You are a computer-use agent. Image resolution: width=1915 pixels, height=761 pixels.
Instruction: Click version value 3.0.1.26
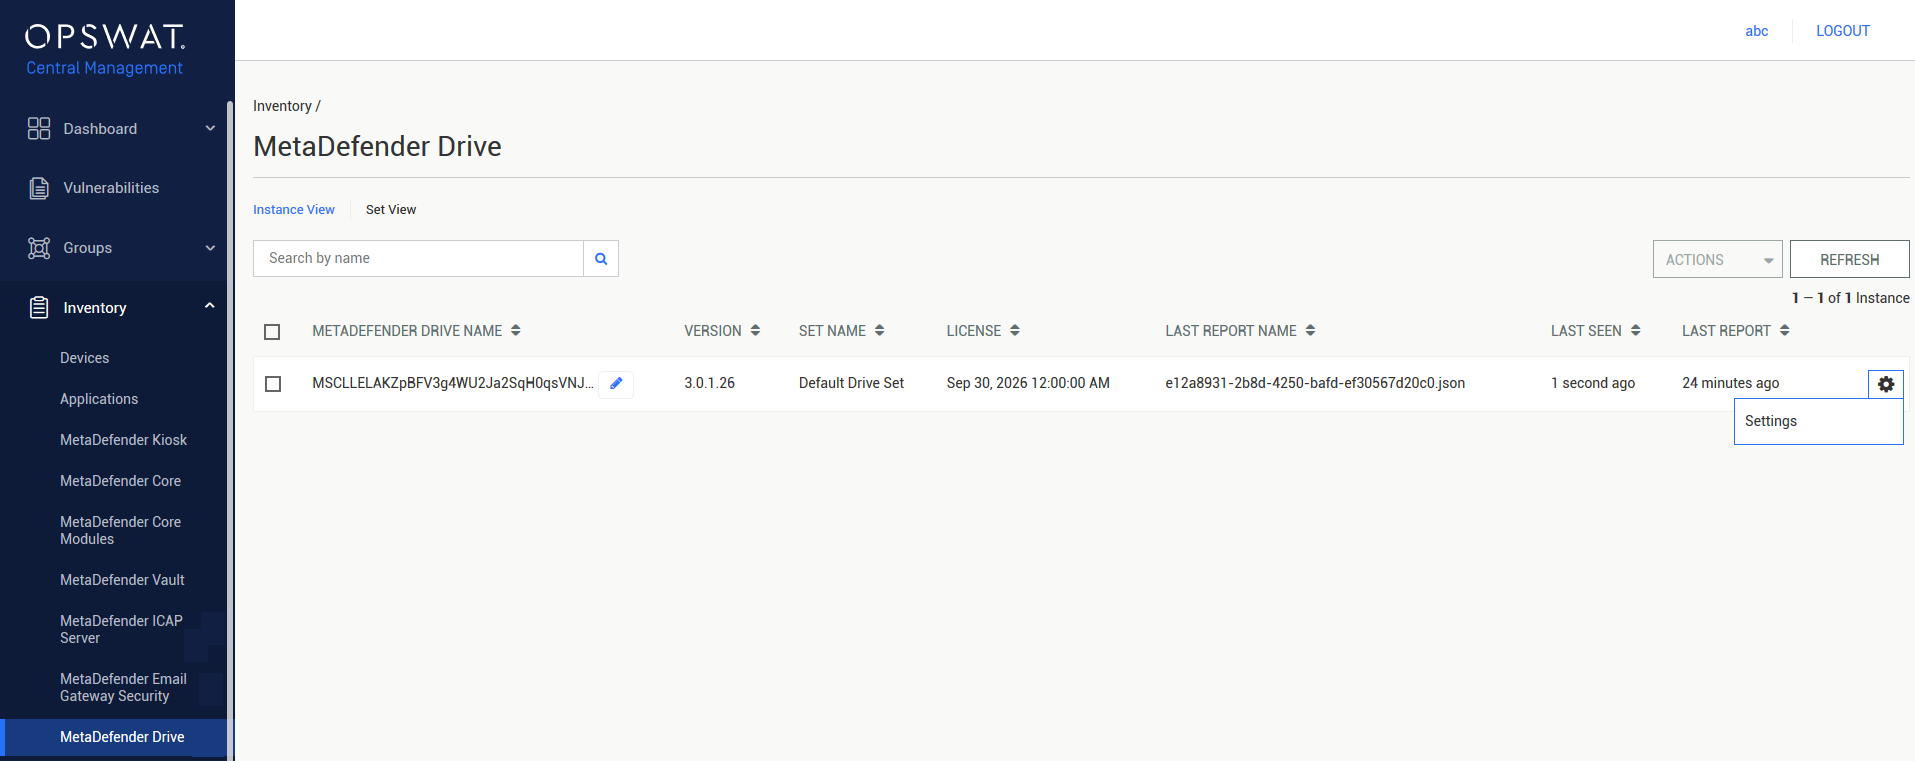coord(709,383)
